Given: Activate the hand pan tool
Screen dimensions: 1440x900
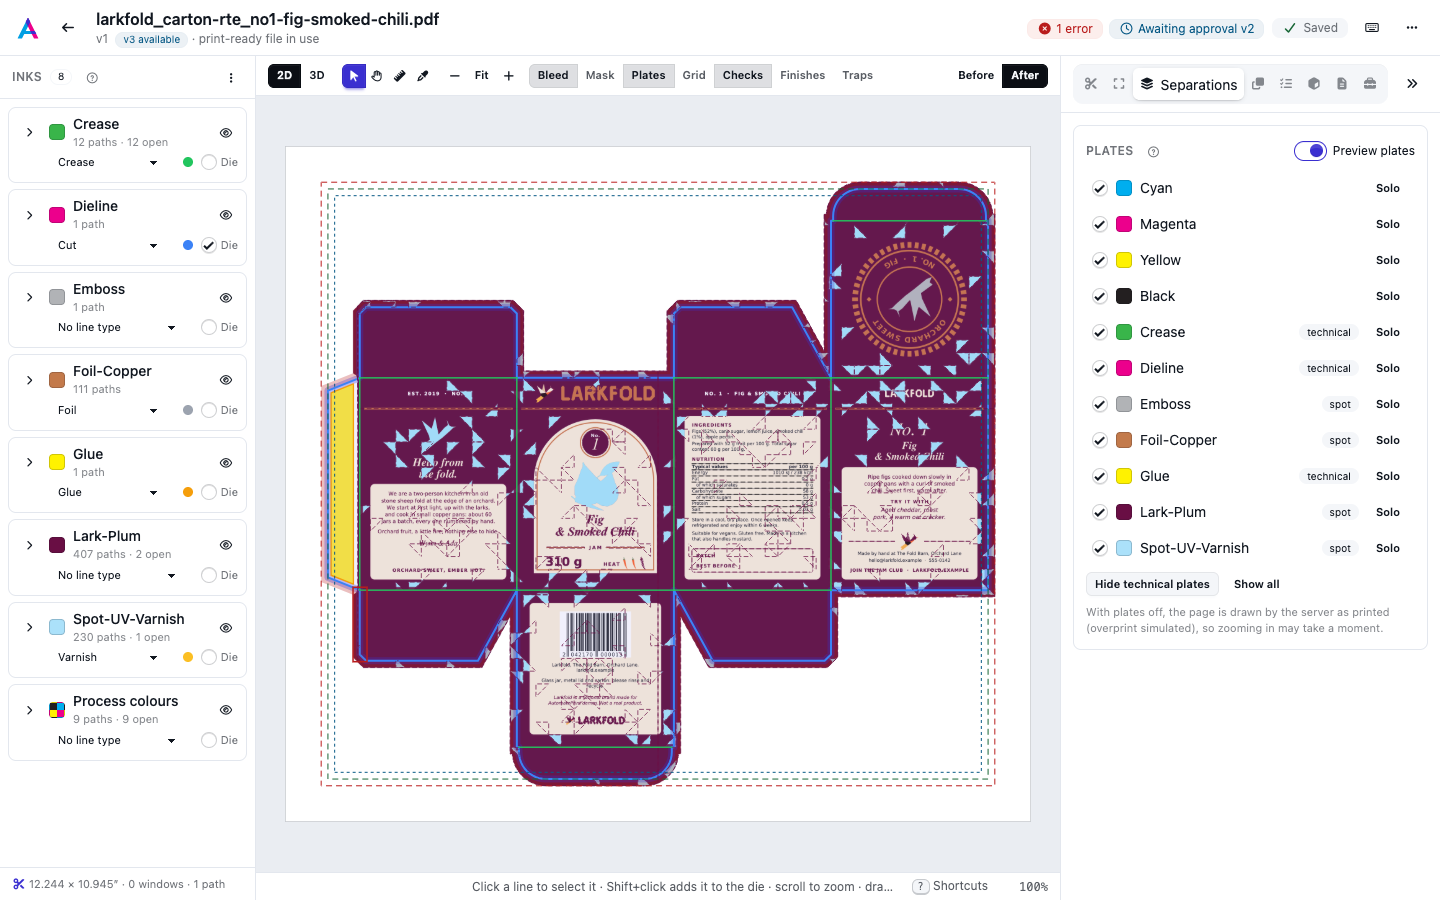Looking at the screenshot, I should (x=377, y=76).
